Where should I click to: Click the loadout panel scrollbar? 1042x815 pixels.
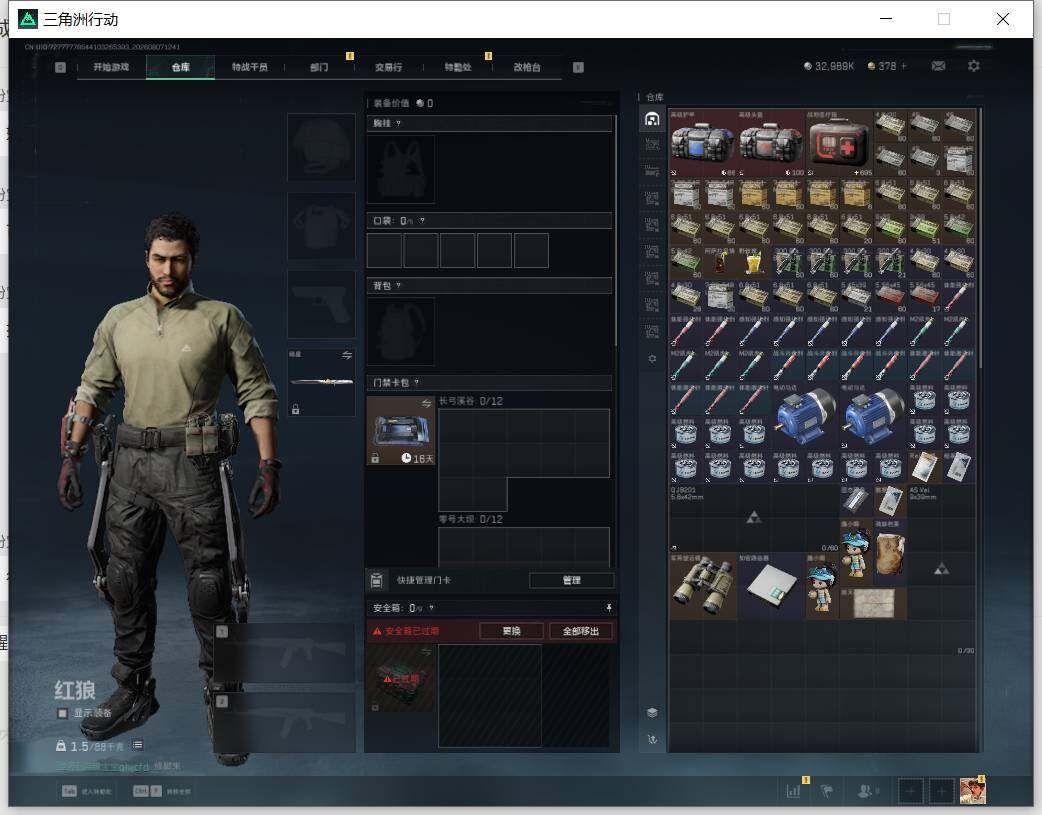click(617, 229)
